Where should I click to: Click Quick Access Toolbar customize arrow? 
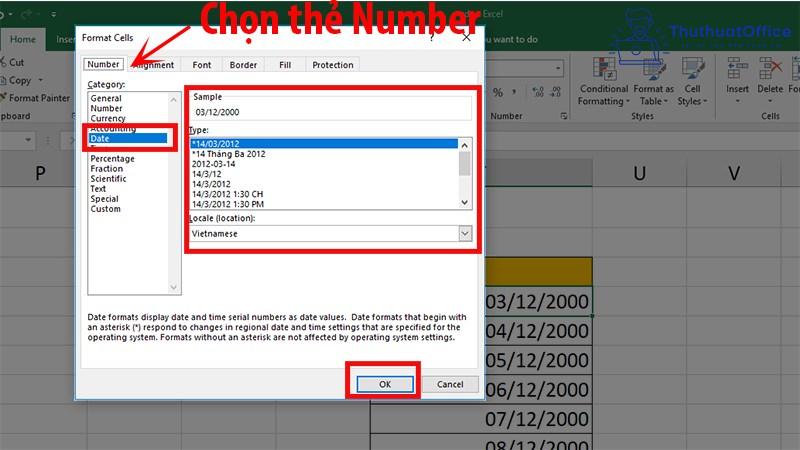(x=54, y=14)
